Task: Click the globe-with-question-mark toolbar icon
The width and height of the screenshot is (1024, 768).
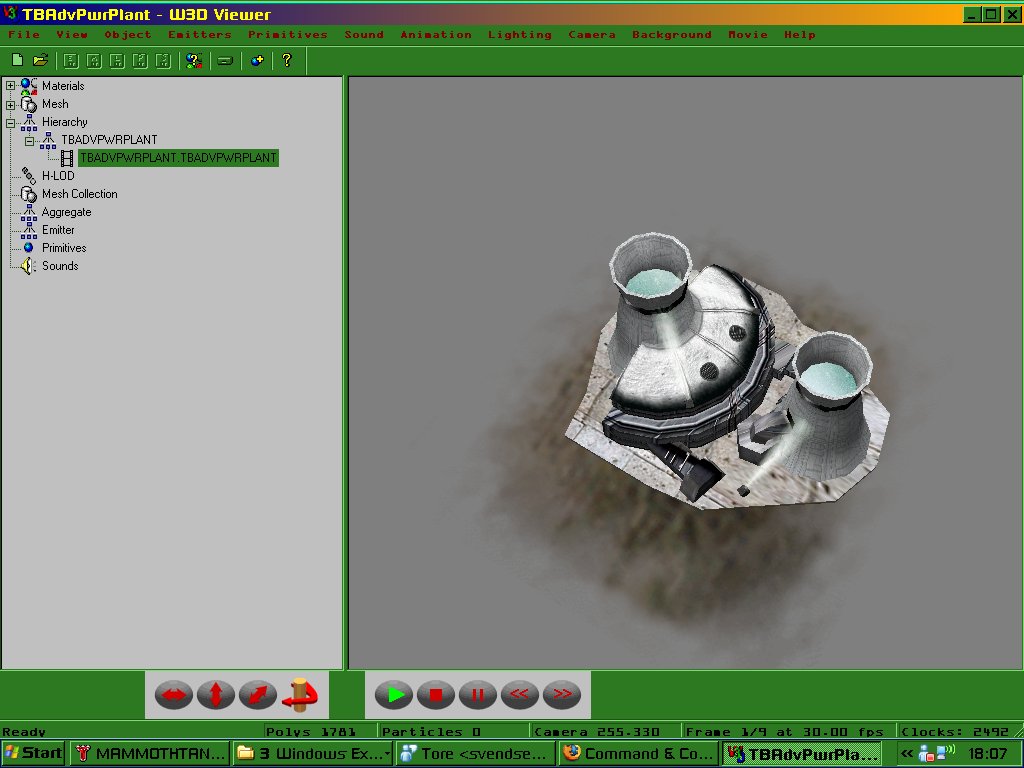Action: pyautogui.click(x=194, y=60)
